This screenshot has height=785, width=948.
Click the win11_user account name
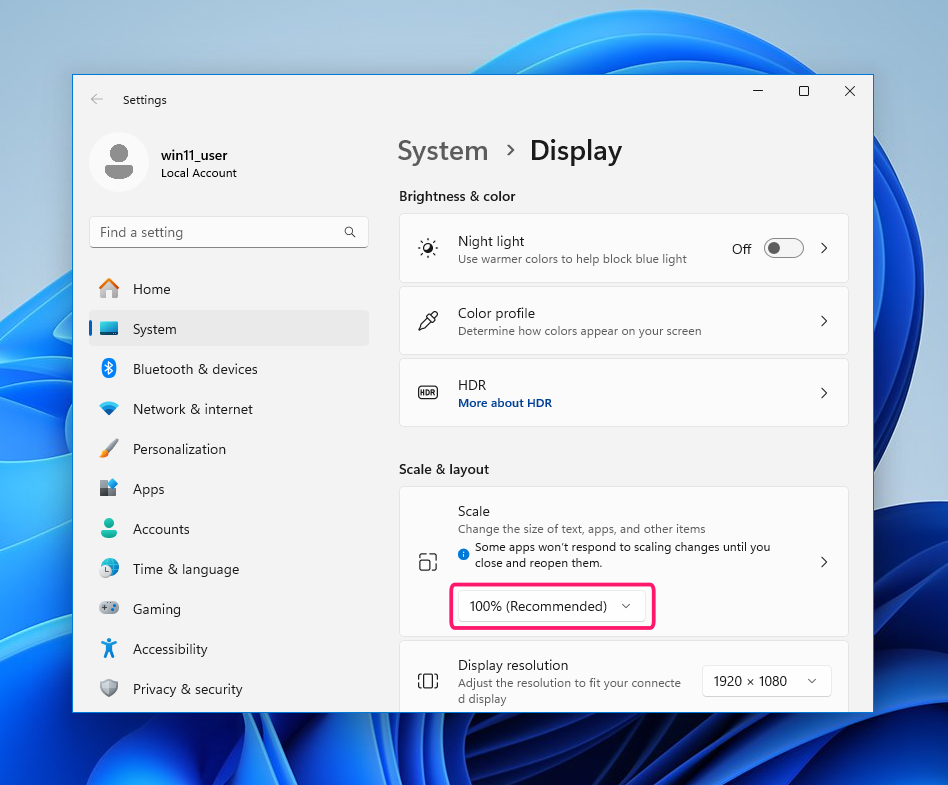194,155
